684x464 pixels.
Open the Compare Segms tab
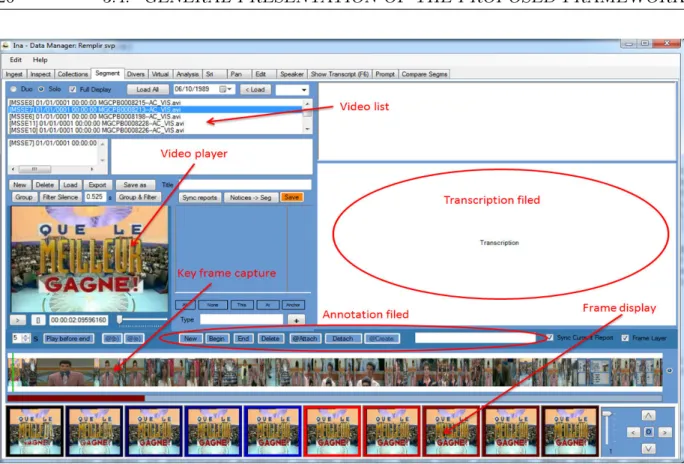coord(424,74)
